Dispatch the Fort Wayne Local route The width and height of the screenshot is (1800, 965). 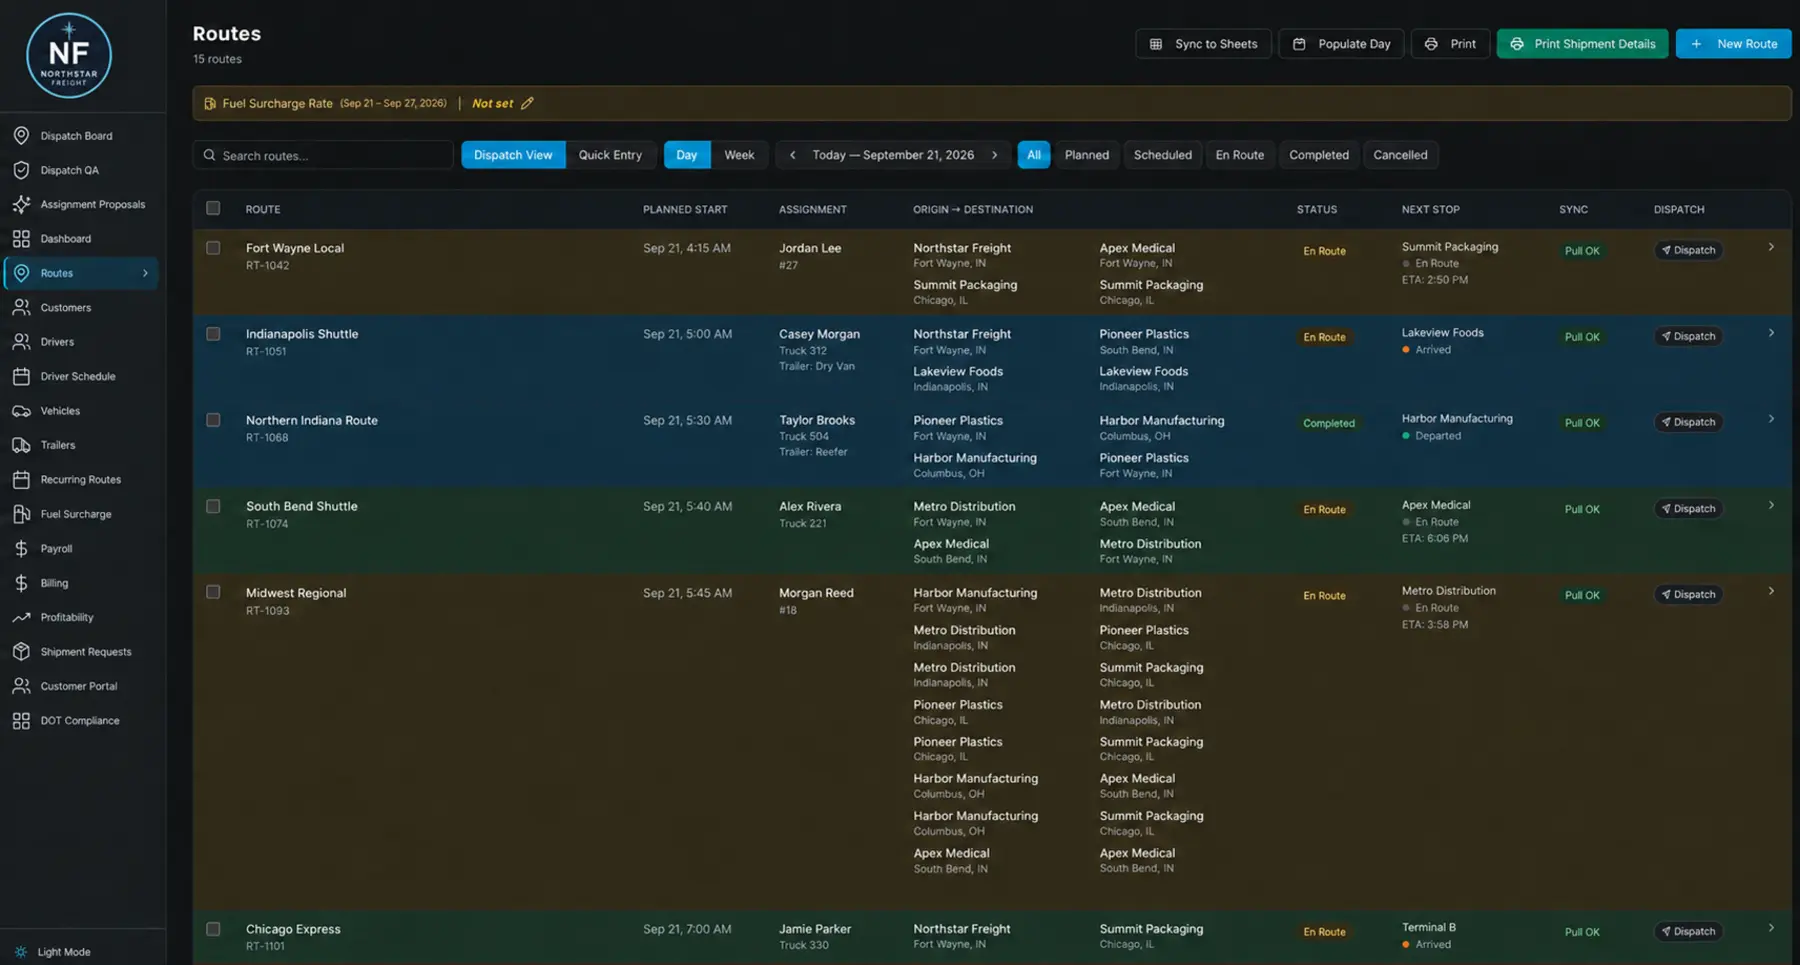tap(1688, 250)
